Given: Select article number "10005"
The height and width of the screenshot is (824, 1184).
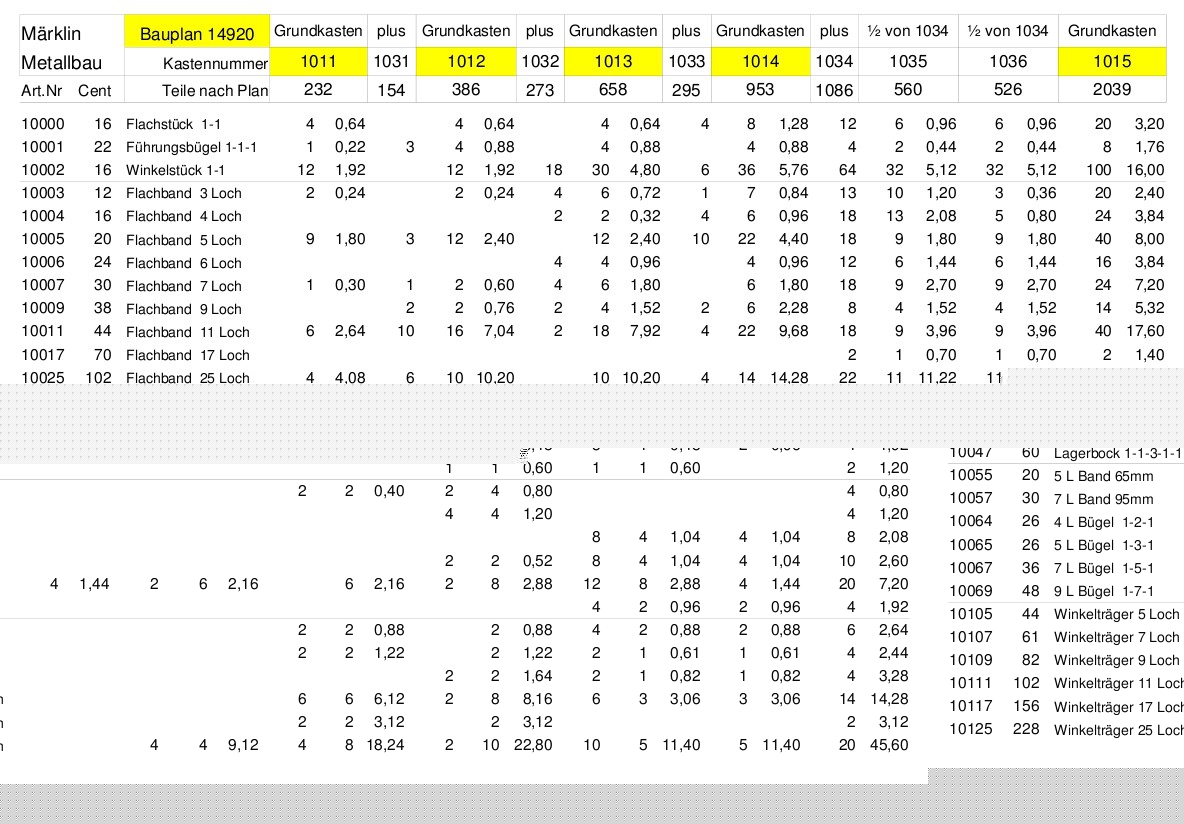Looking at the screenshot, I should 43,239.
